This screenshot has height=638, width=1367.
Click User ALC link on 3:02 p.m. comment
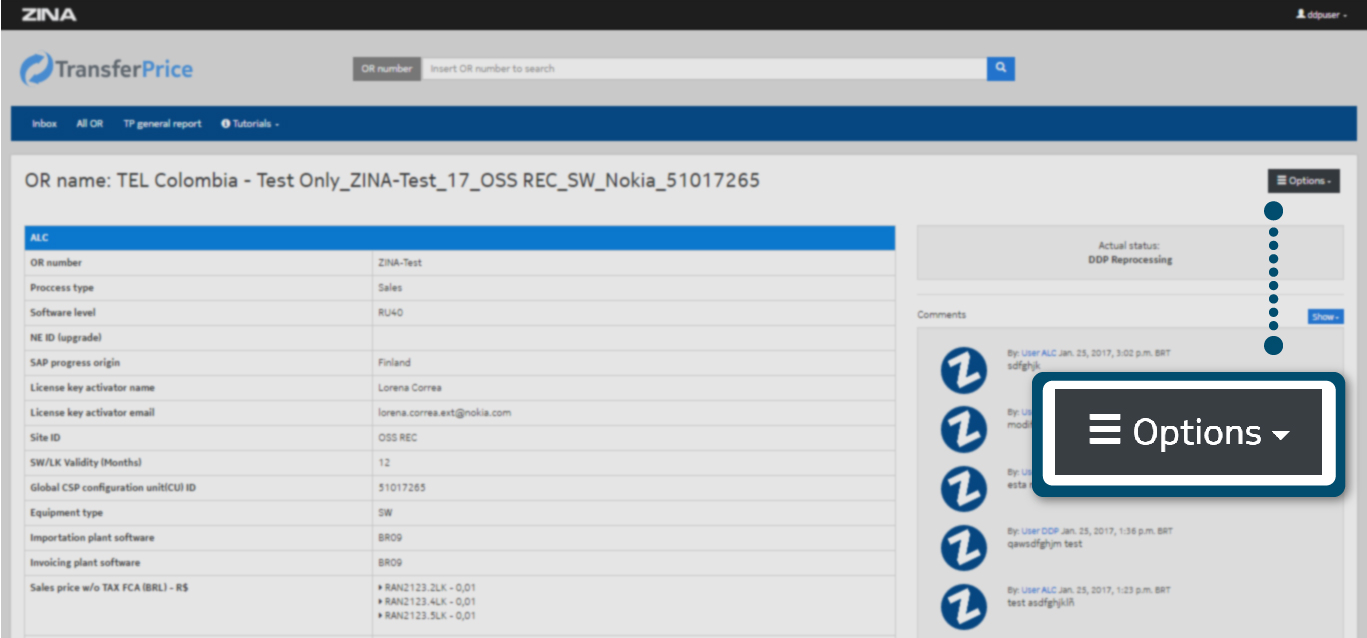(x=1038, y=353)
